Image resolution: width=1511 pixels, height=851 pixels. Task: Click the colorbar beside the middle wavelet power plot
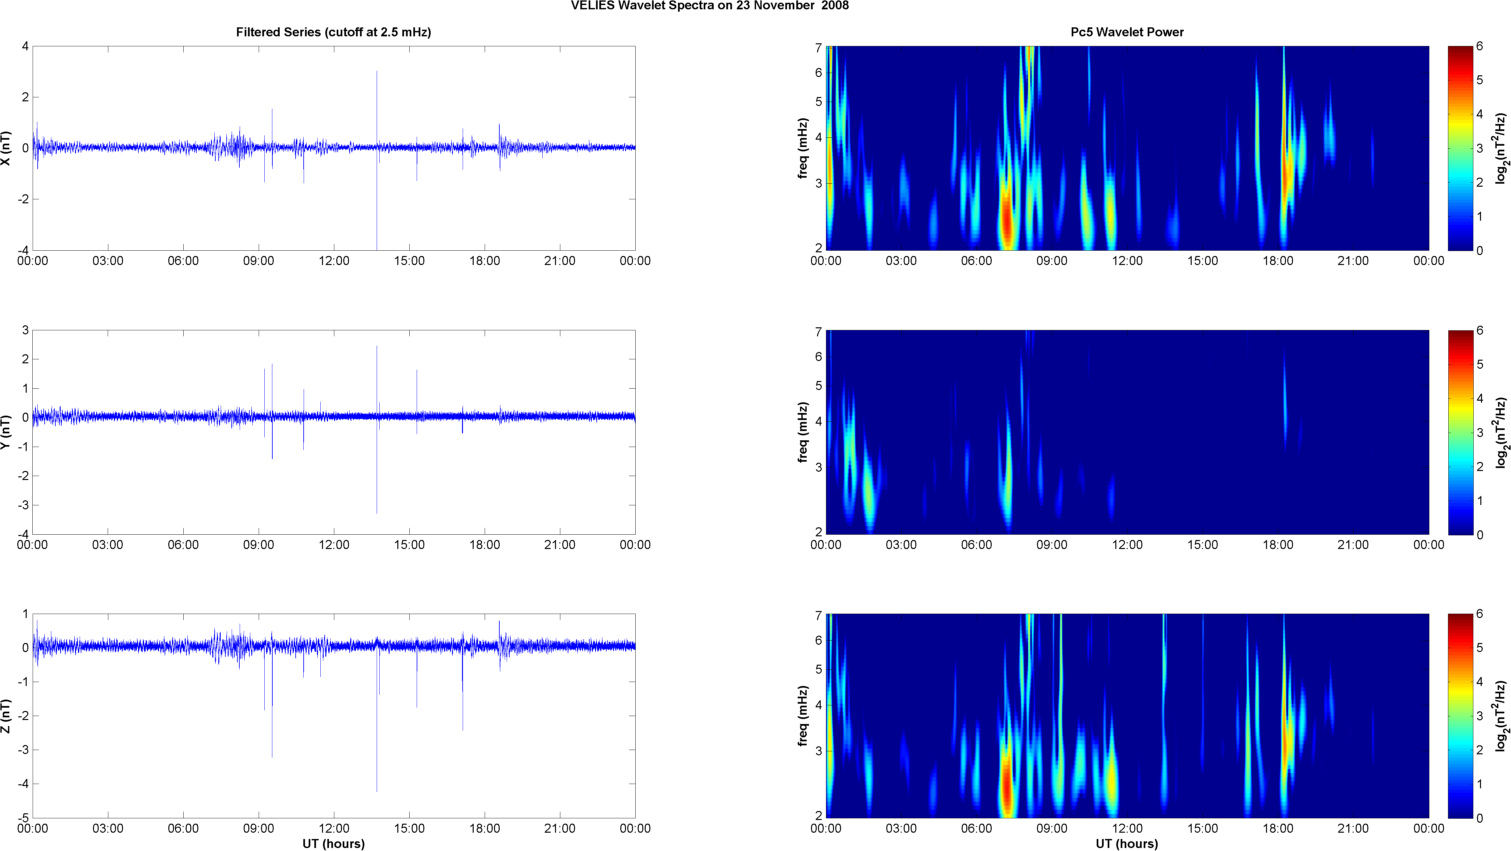pyautogui.click(x=1460, y=432)
